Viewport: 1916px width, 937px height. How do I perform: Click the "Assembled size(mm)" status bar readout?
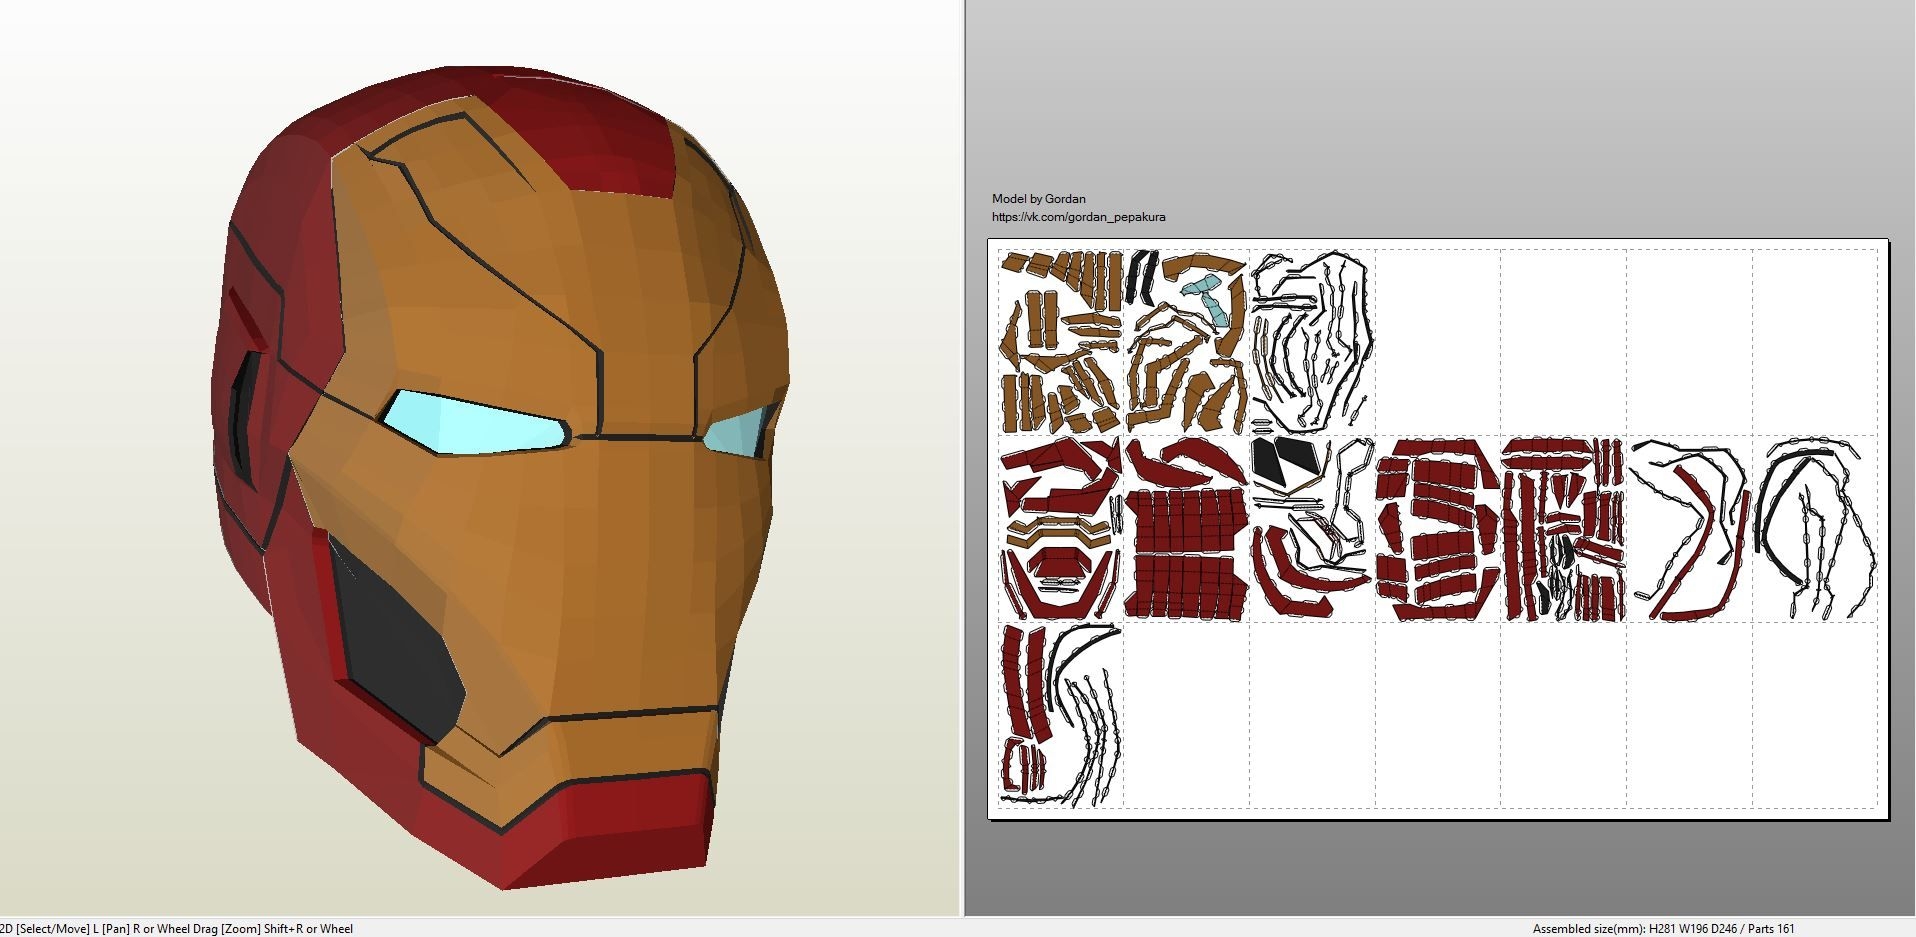(1663, 929)
